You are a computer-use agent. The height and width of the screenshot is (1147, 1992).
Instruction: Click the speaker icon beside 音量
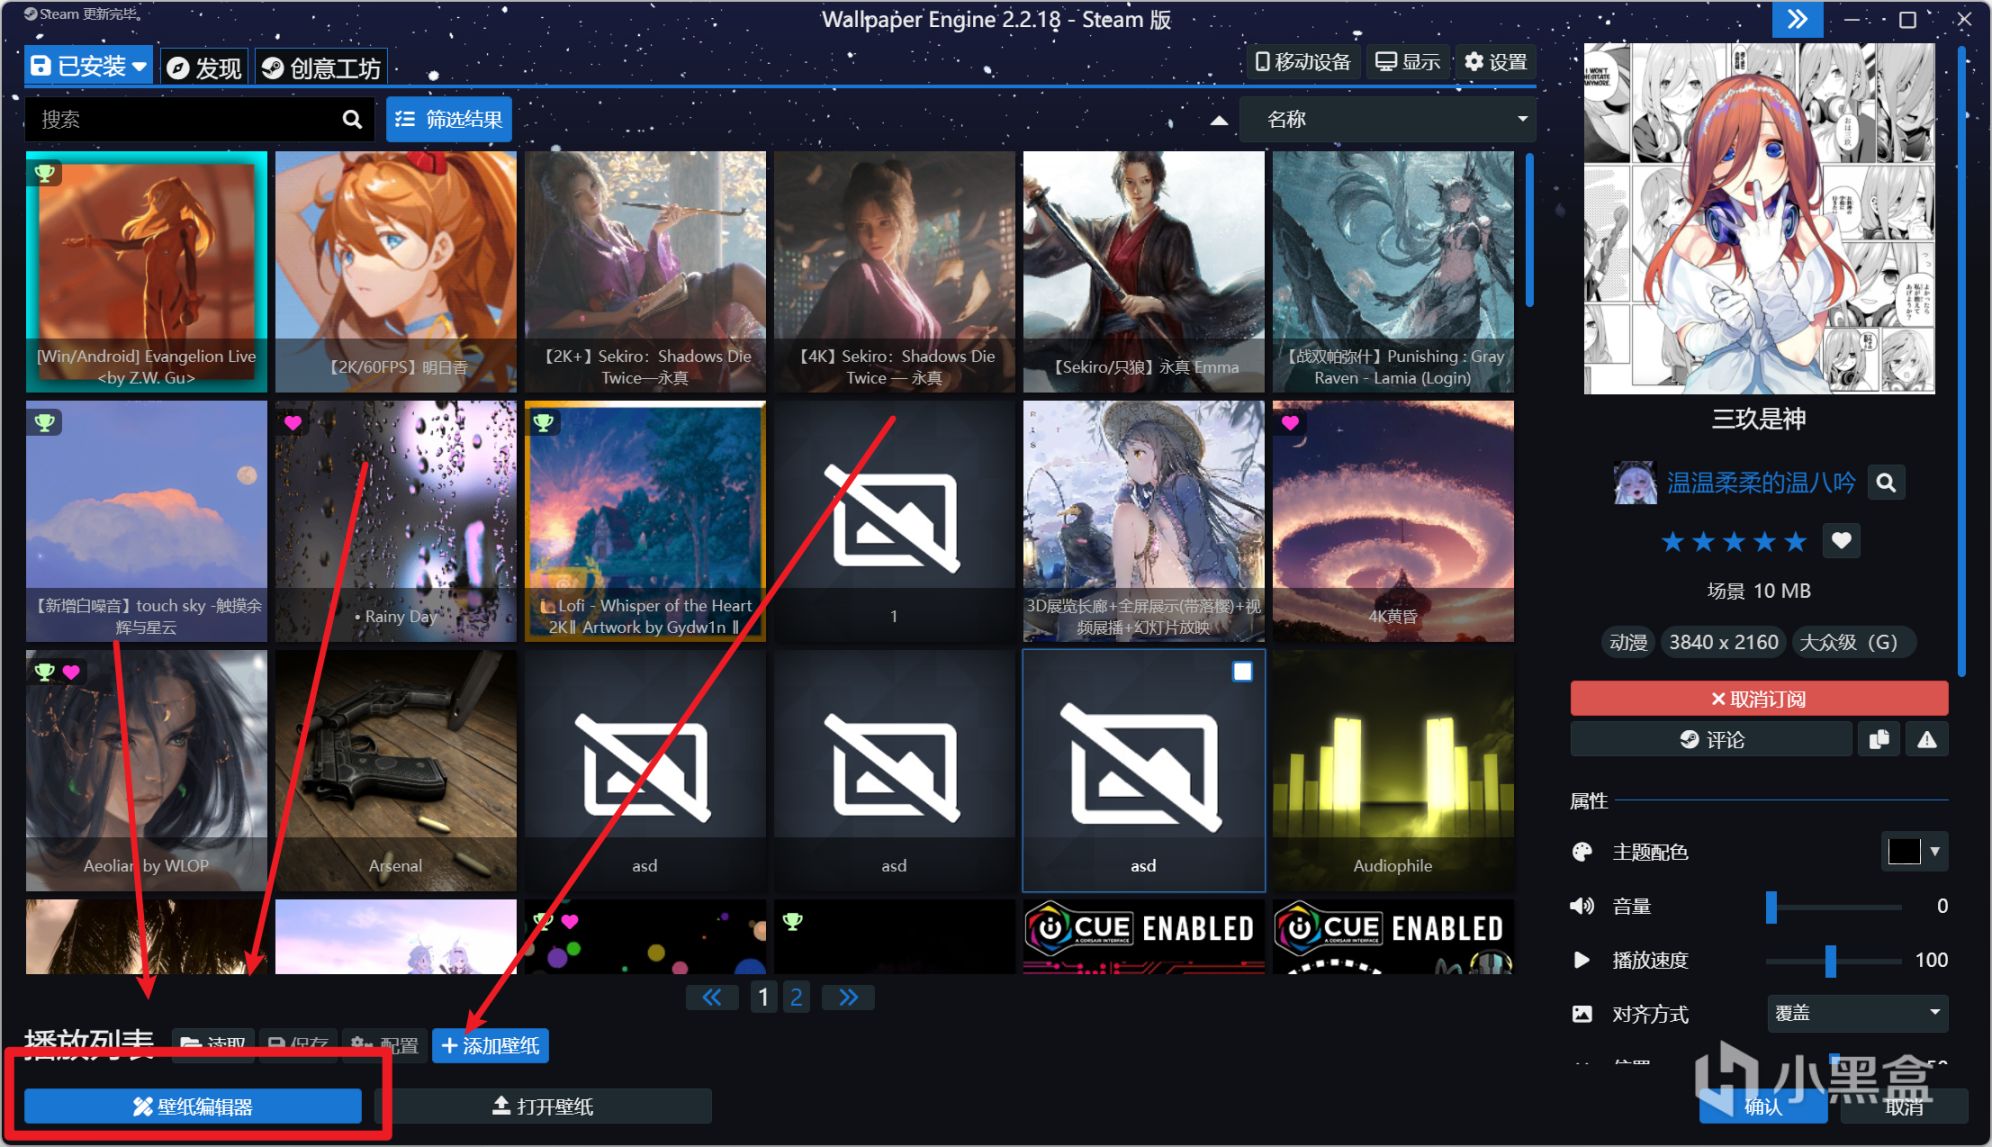click(1581, 906)
